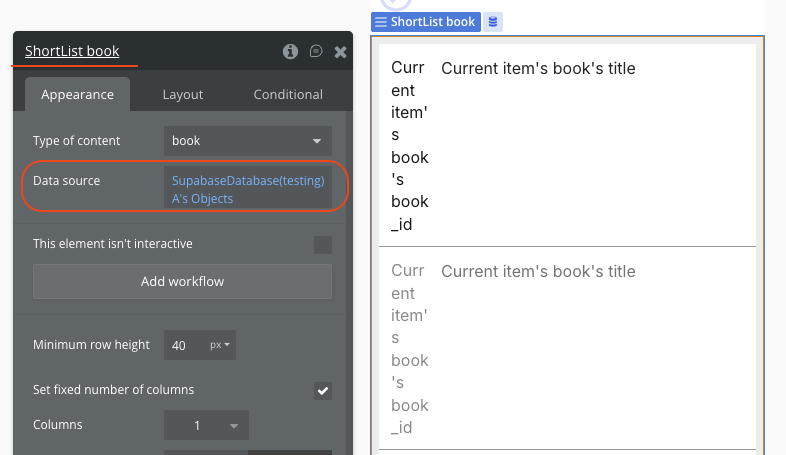The image size is (786, 455).
Task: Click the ShortList book panel title
Action: click(x=72, y=51)
